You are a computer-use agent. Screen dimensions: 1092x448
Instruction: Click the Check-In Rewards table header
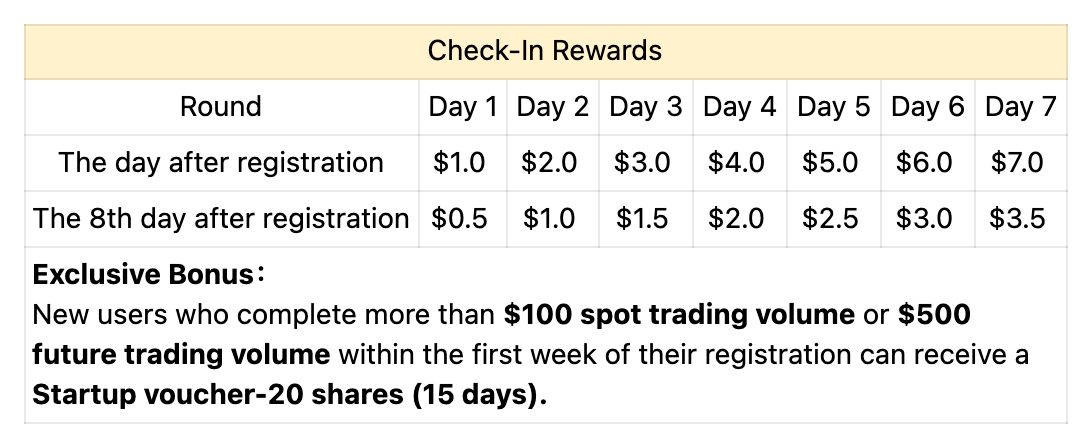click(545, 50)
